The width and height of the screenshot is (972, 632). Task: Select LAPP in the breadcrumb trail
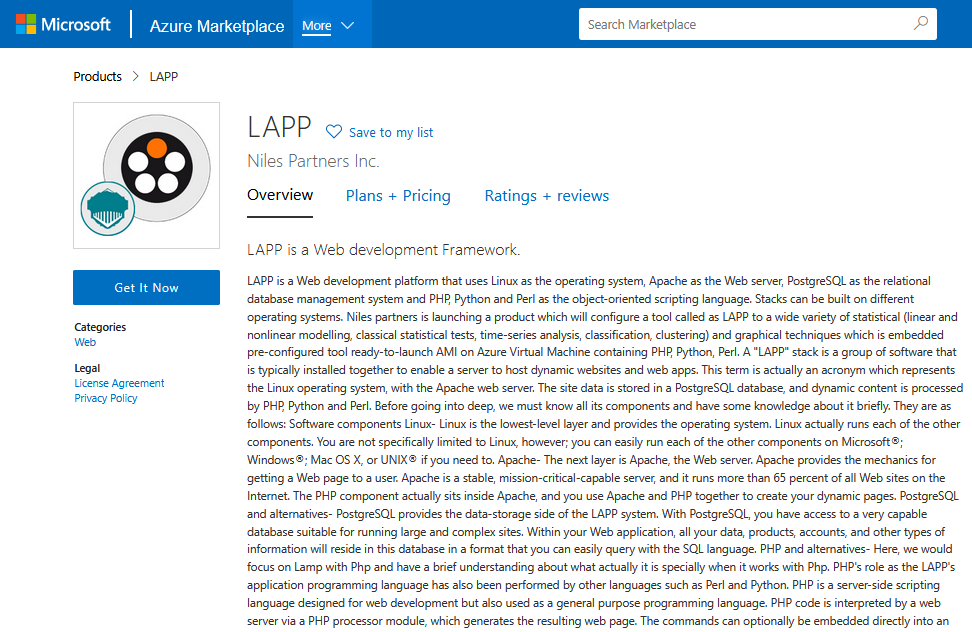point(164,77)
